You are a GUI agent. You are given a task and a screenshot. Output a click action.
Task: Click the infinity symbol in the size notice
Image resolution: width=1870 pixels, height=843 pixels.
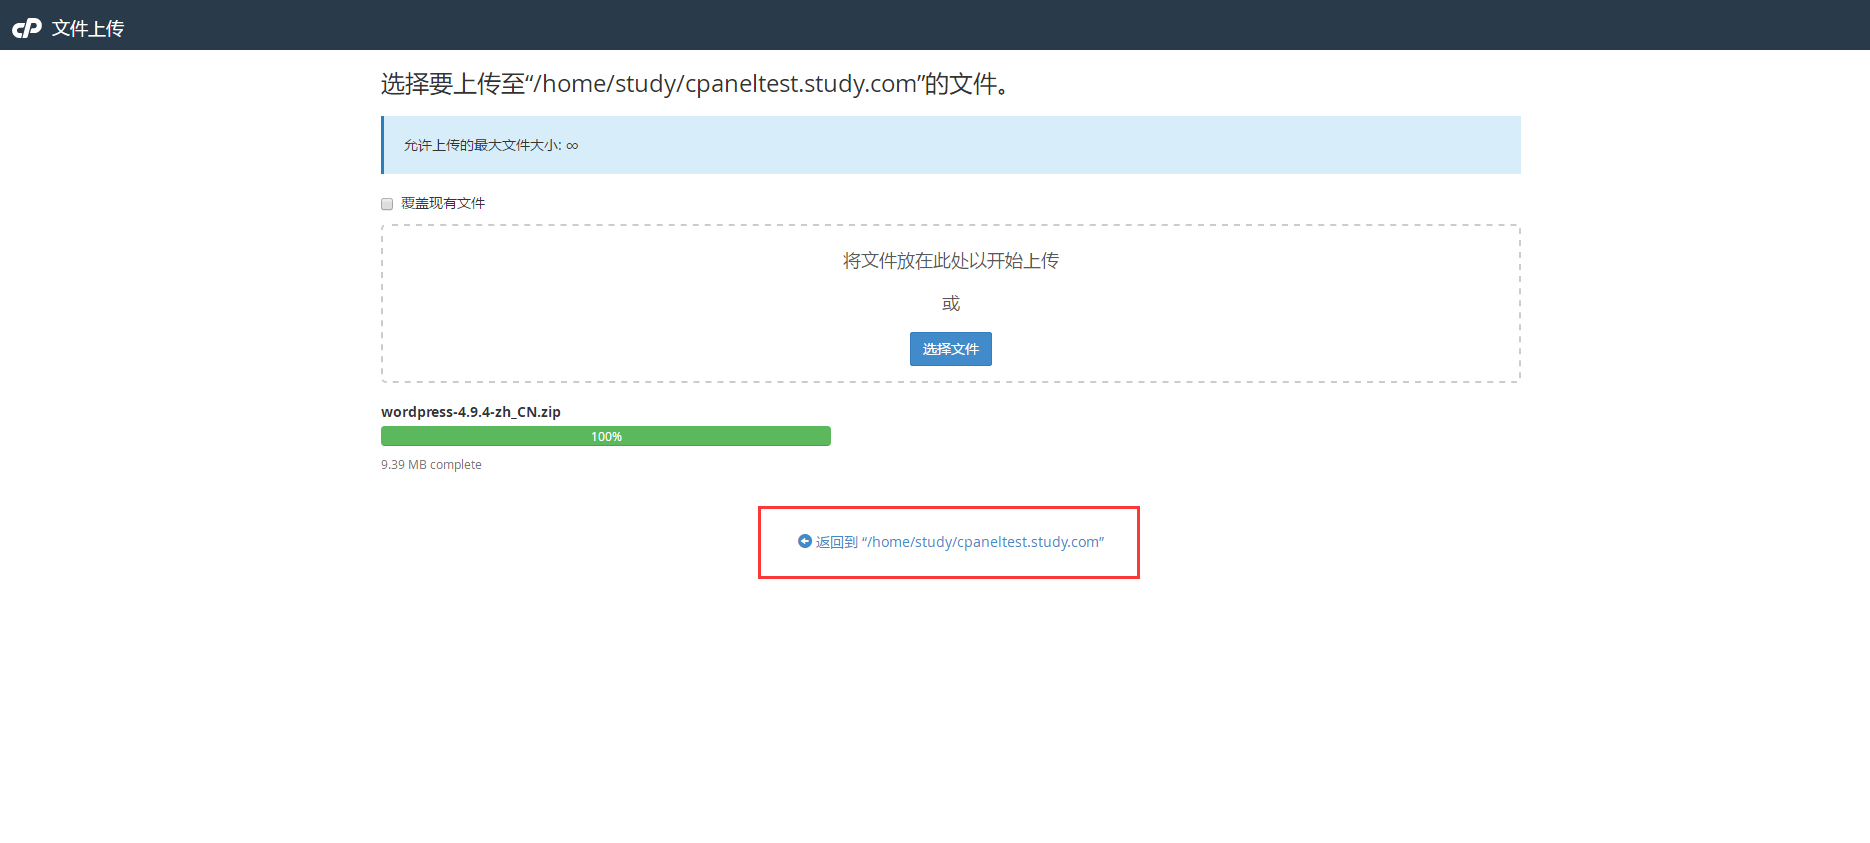[x=572, y=146]
